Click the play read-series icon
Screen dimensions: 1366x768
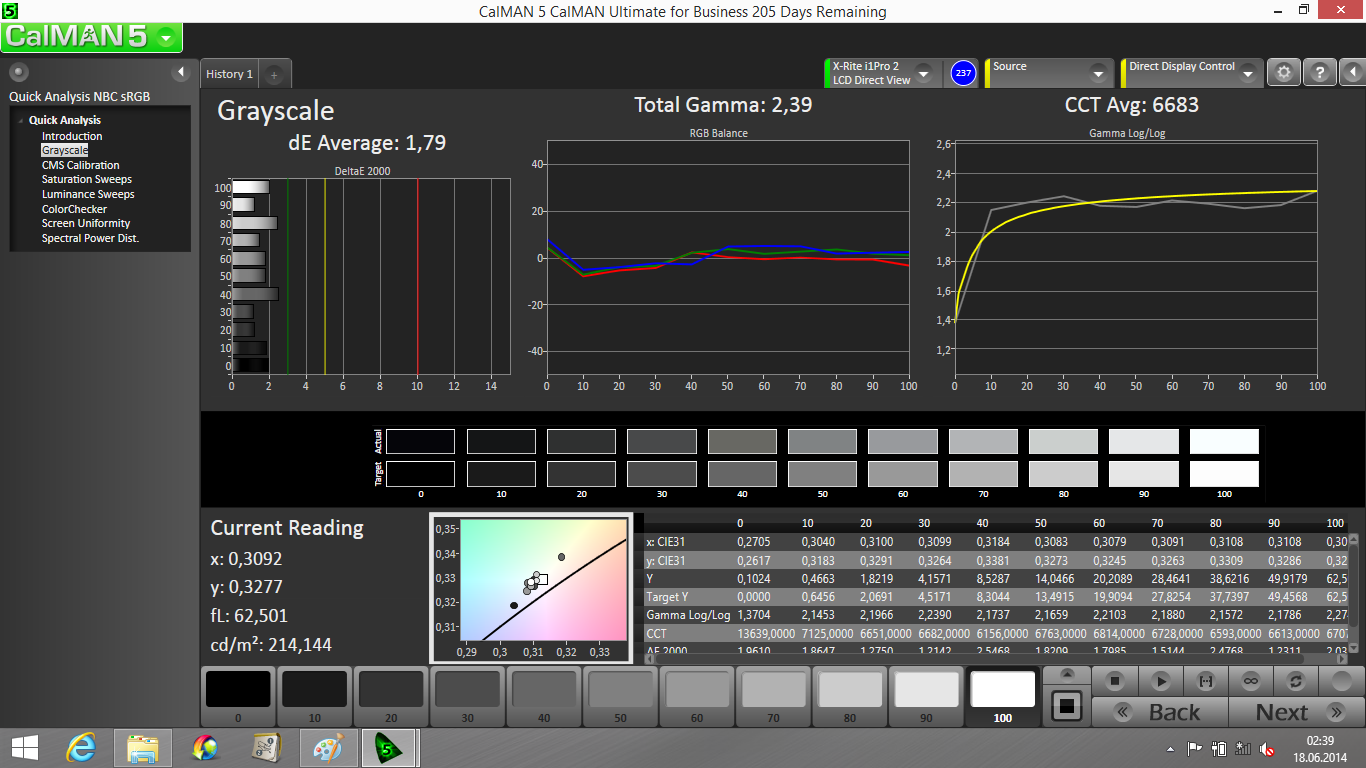pos(1160,681)
